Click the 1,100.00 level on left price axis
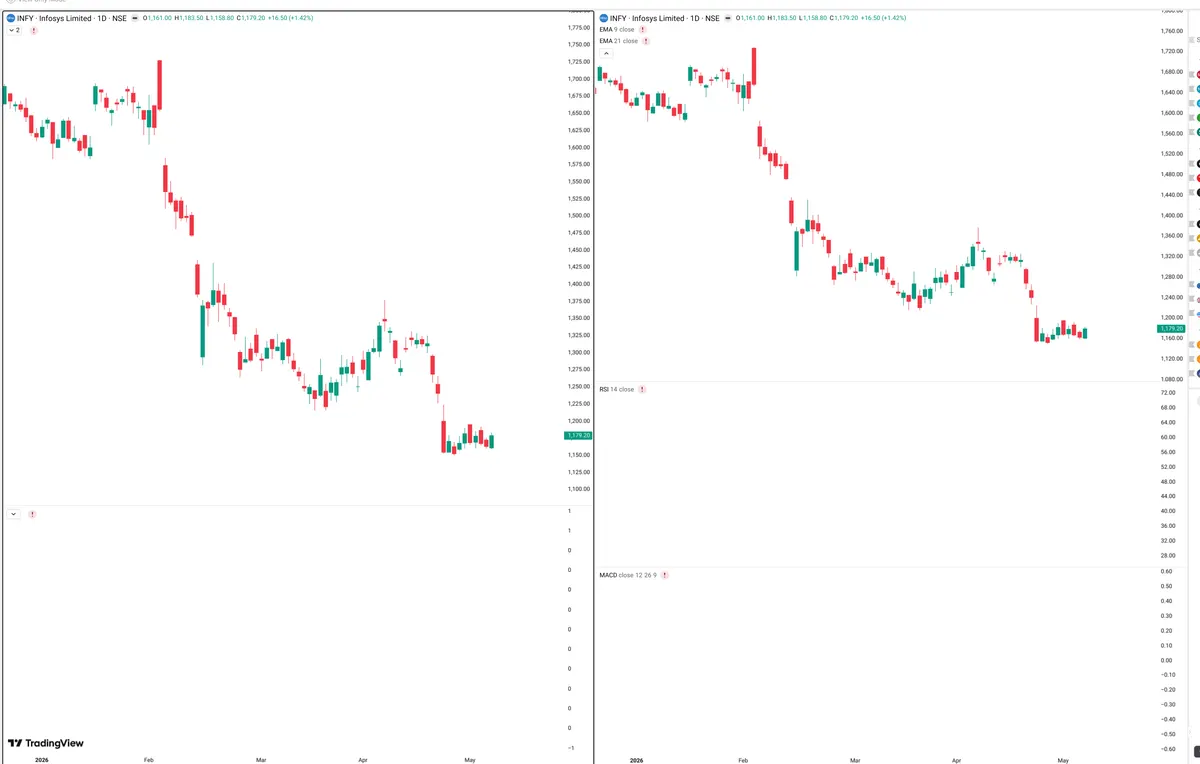This screenshot has width=1200, height=764. point(578,488)
